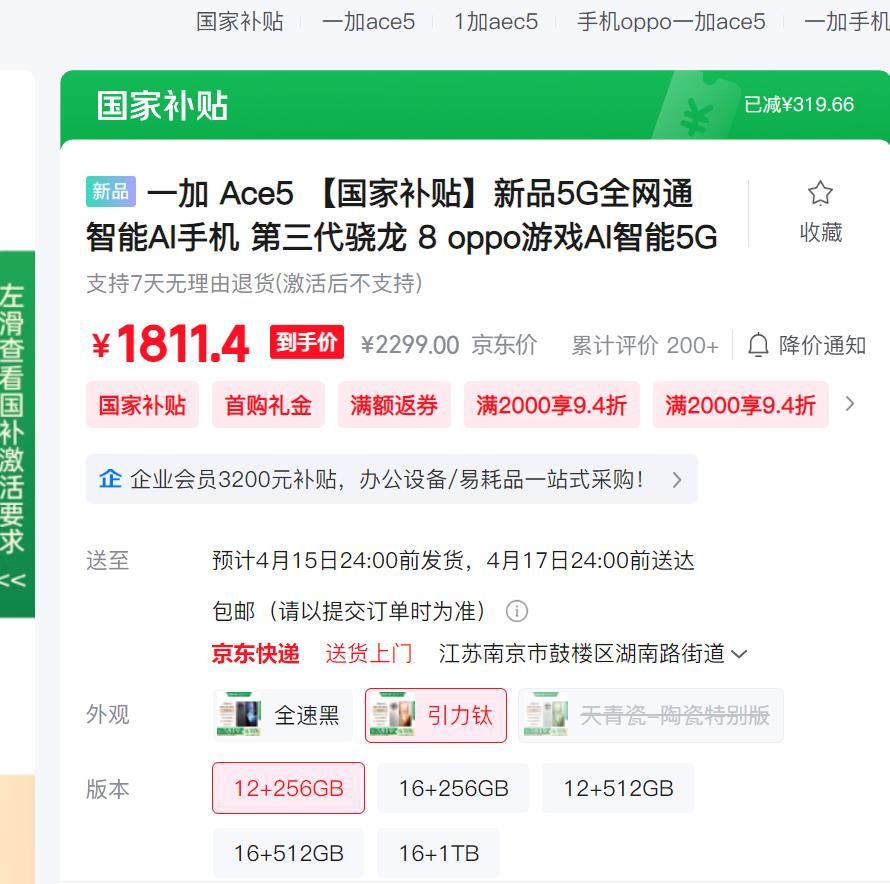Click the 满额返券 promotion tag
Image resolution: width=890 pixels, height=884 pixels.
pyautogui.click(x=394, y=405)
